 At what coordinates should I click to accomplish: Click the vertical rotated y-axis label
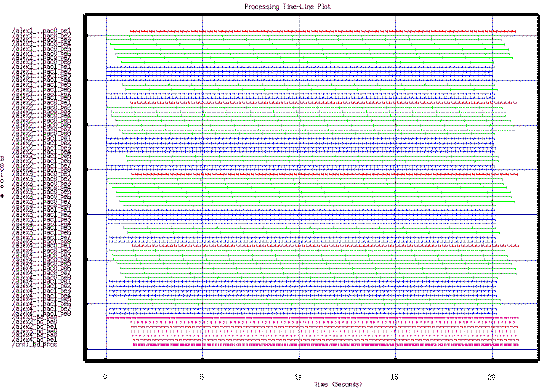coord(2,176)
